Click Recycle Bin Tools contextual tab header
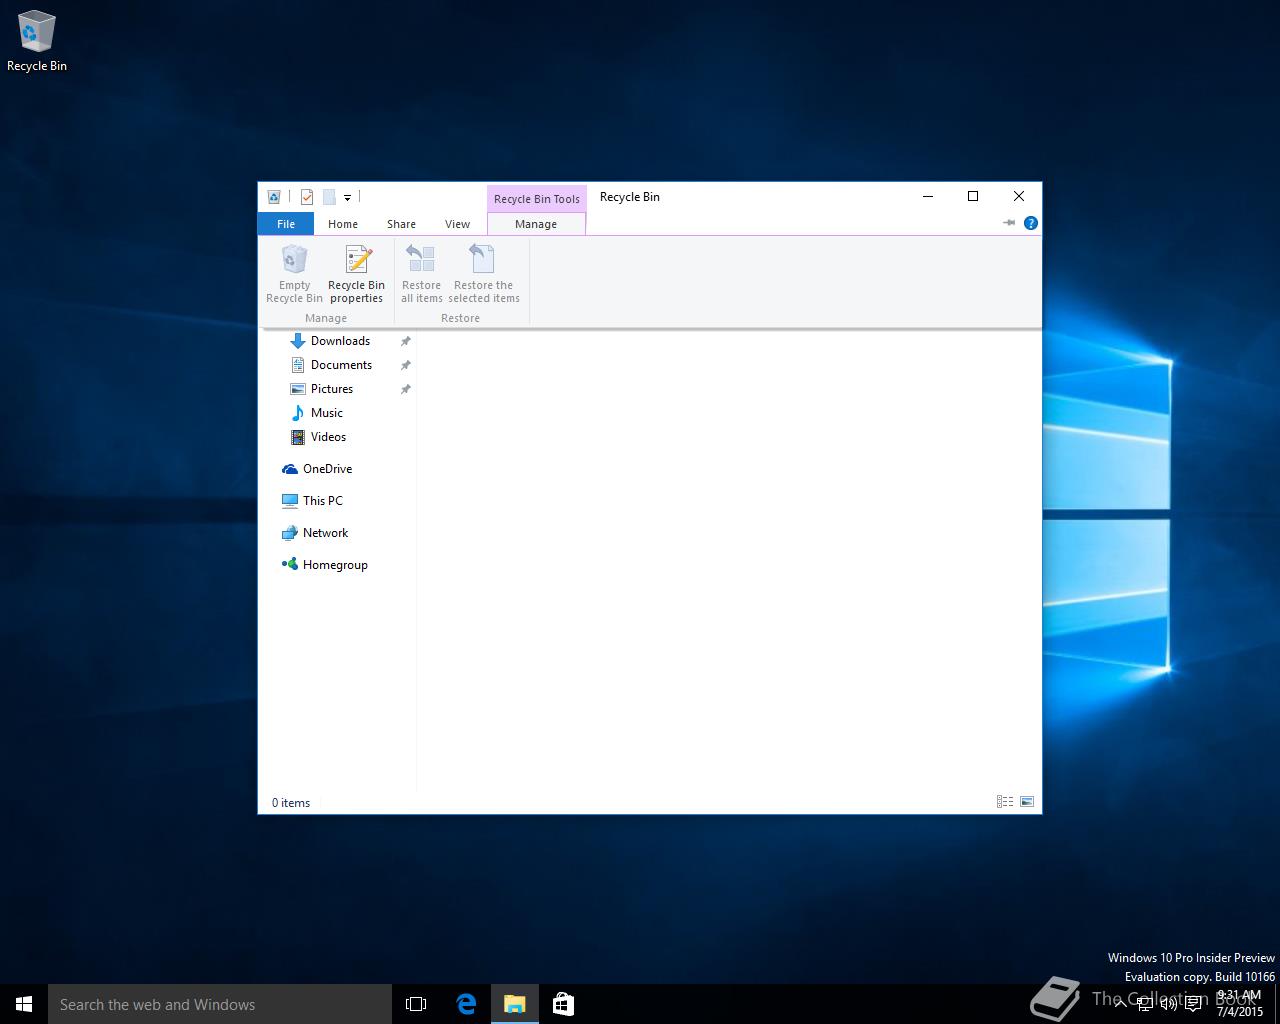The height and width of the screenshot is (1024, 1280). (x=537, y=198)
